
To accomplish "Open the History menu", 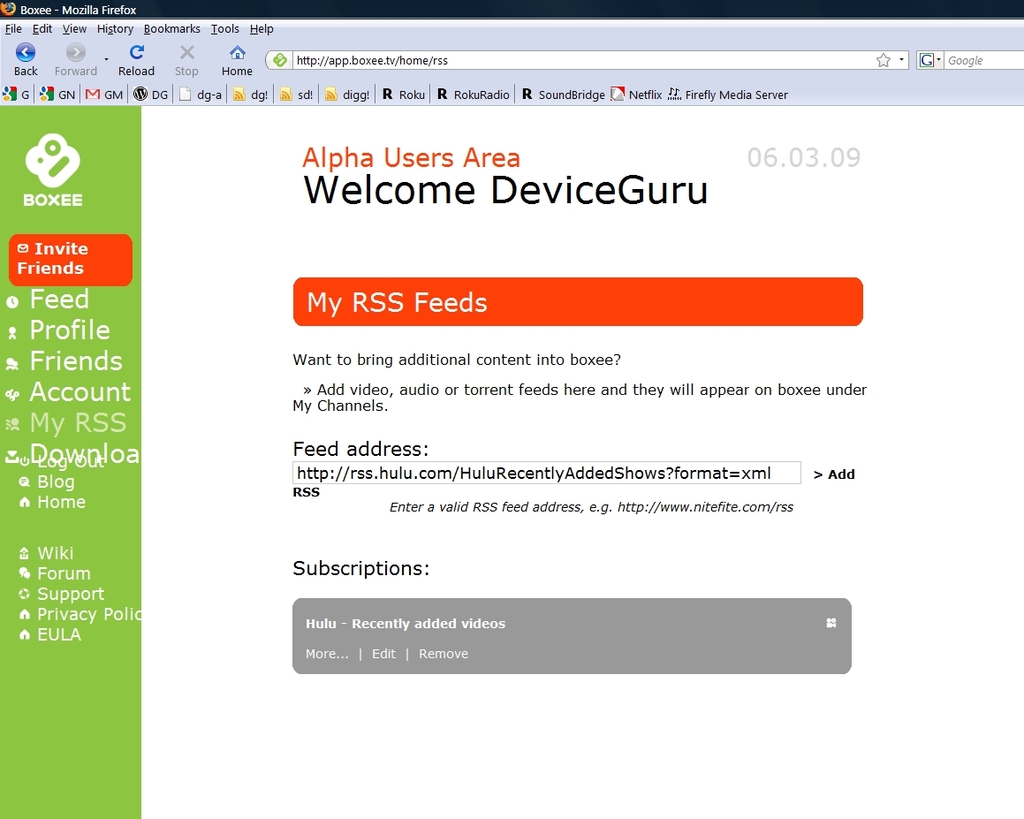I will click(115, 29).
